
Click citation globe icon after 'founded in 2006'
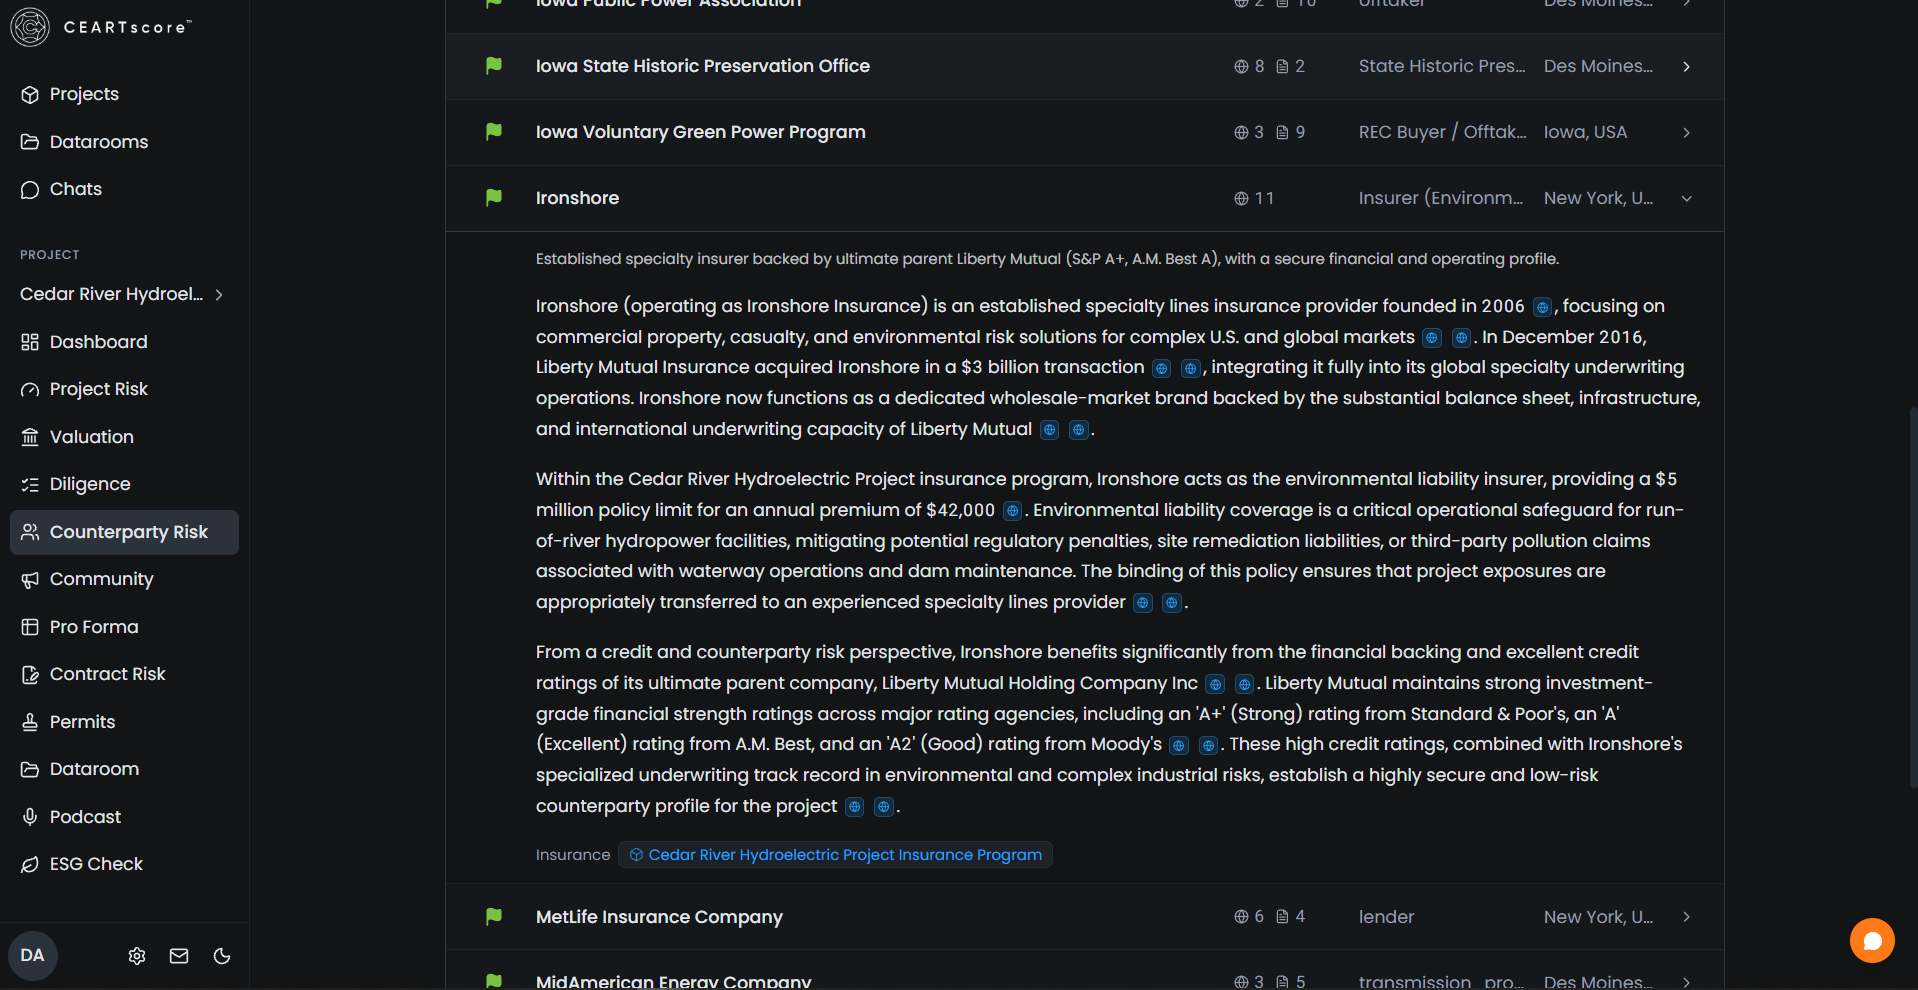coord(1542,307)
